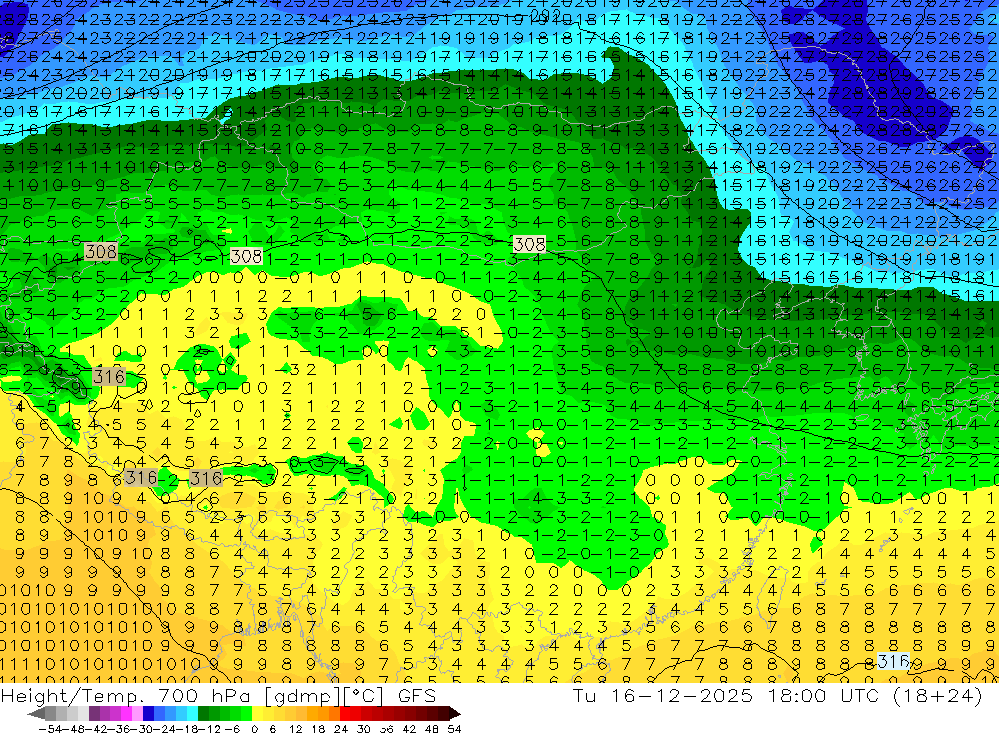
Task: Click the '30' legend value
Action: (364, 729)
